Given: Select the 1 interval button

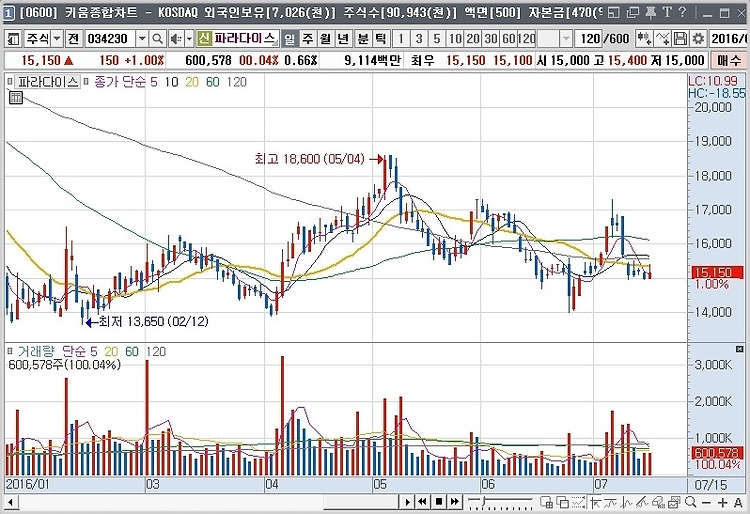Looking at the screenshot, I should (x=401, y=38).
